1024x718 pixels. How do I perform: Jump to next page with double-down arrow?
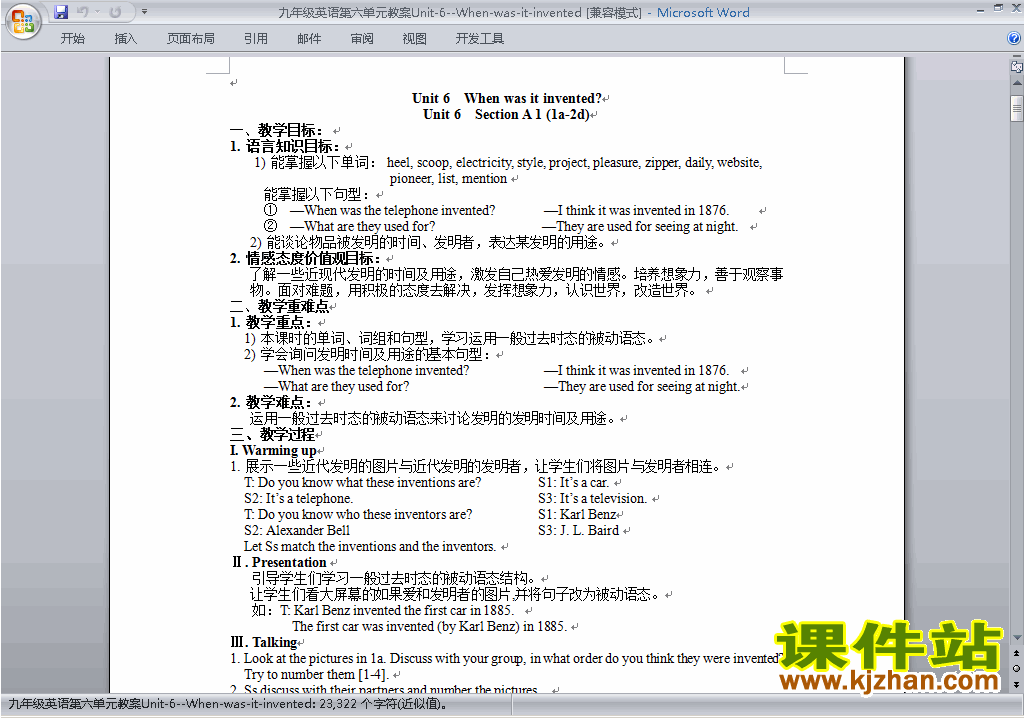coord(1017,684)
